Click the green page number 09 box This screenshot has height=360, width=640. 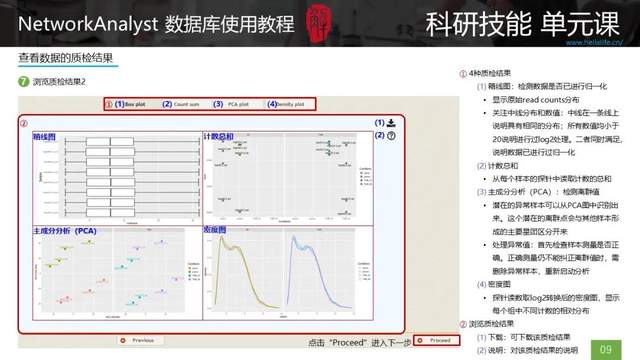point(606,350)
